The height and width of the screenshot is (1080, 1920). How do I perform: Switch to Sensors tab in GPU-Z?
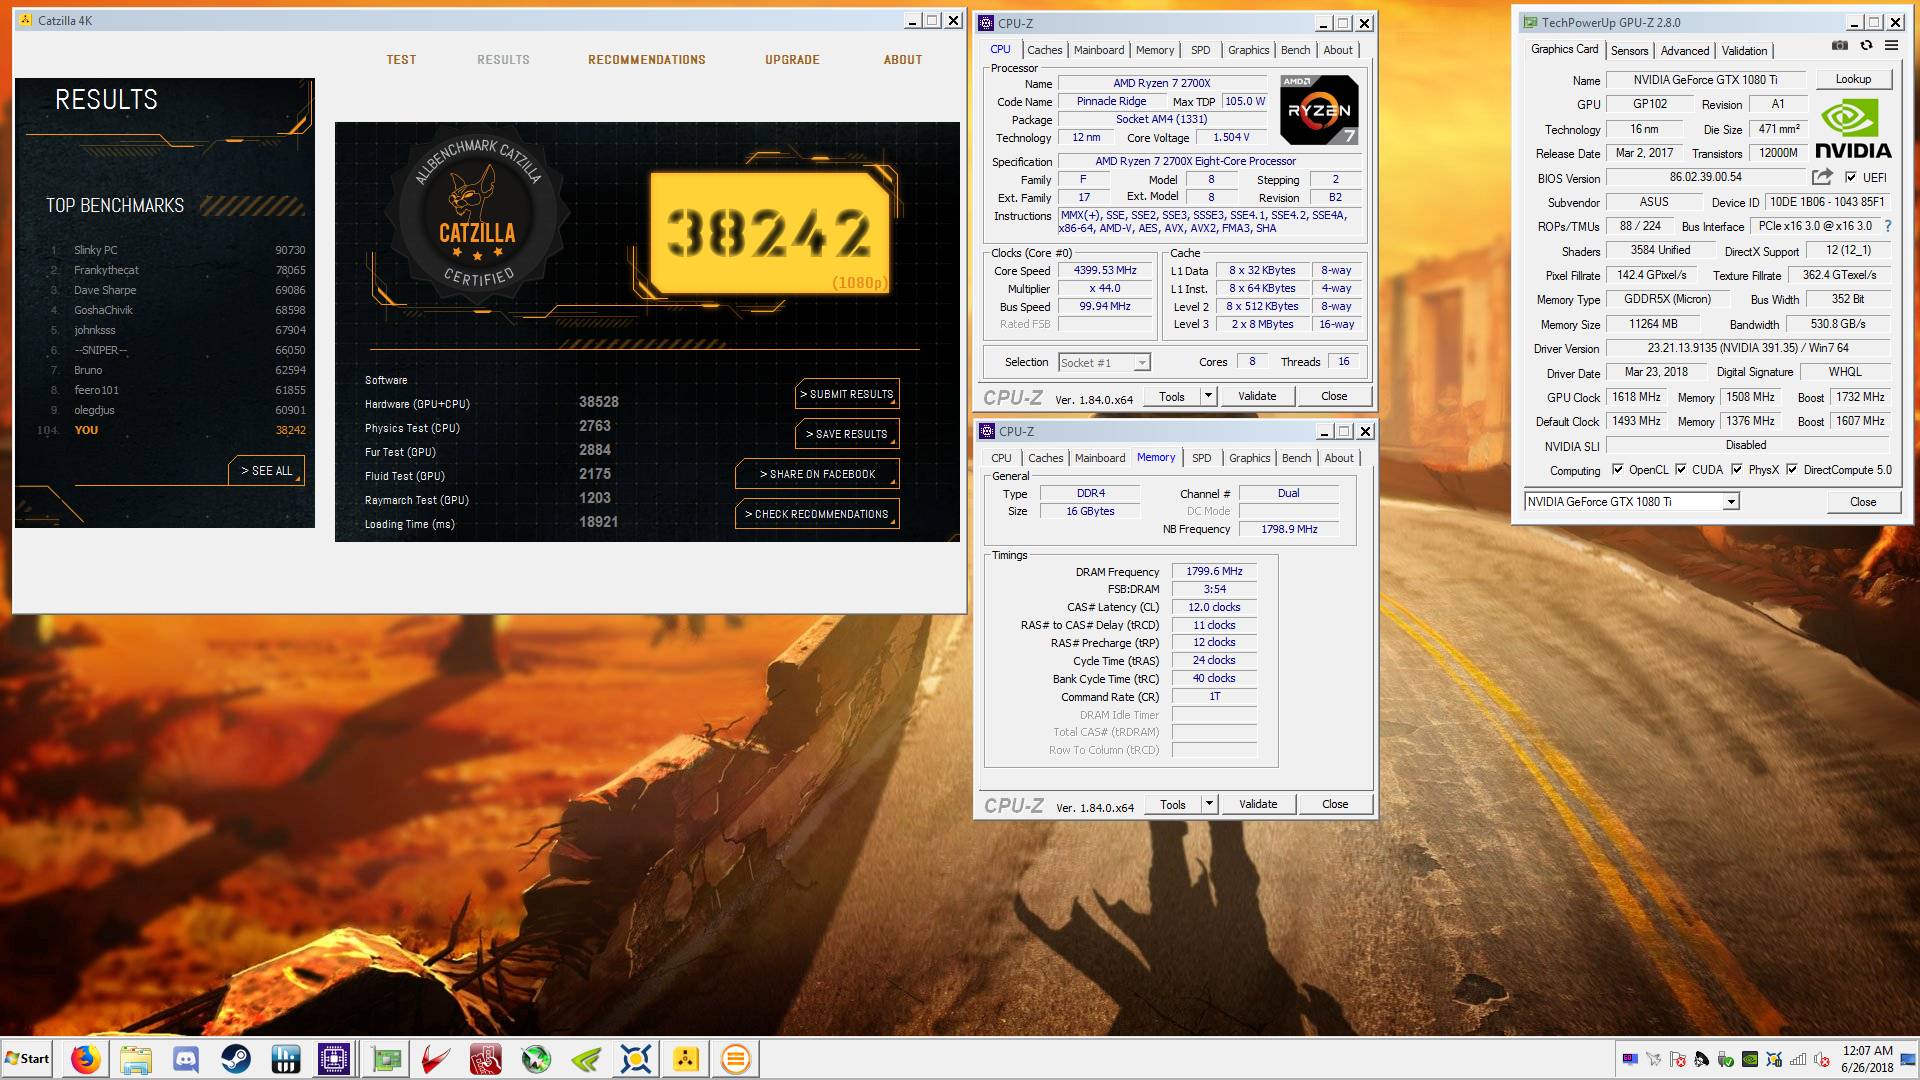[1629, 51]
